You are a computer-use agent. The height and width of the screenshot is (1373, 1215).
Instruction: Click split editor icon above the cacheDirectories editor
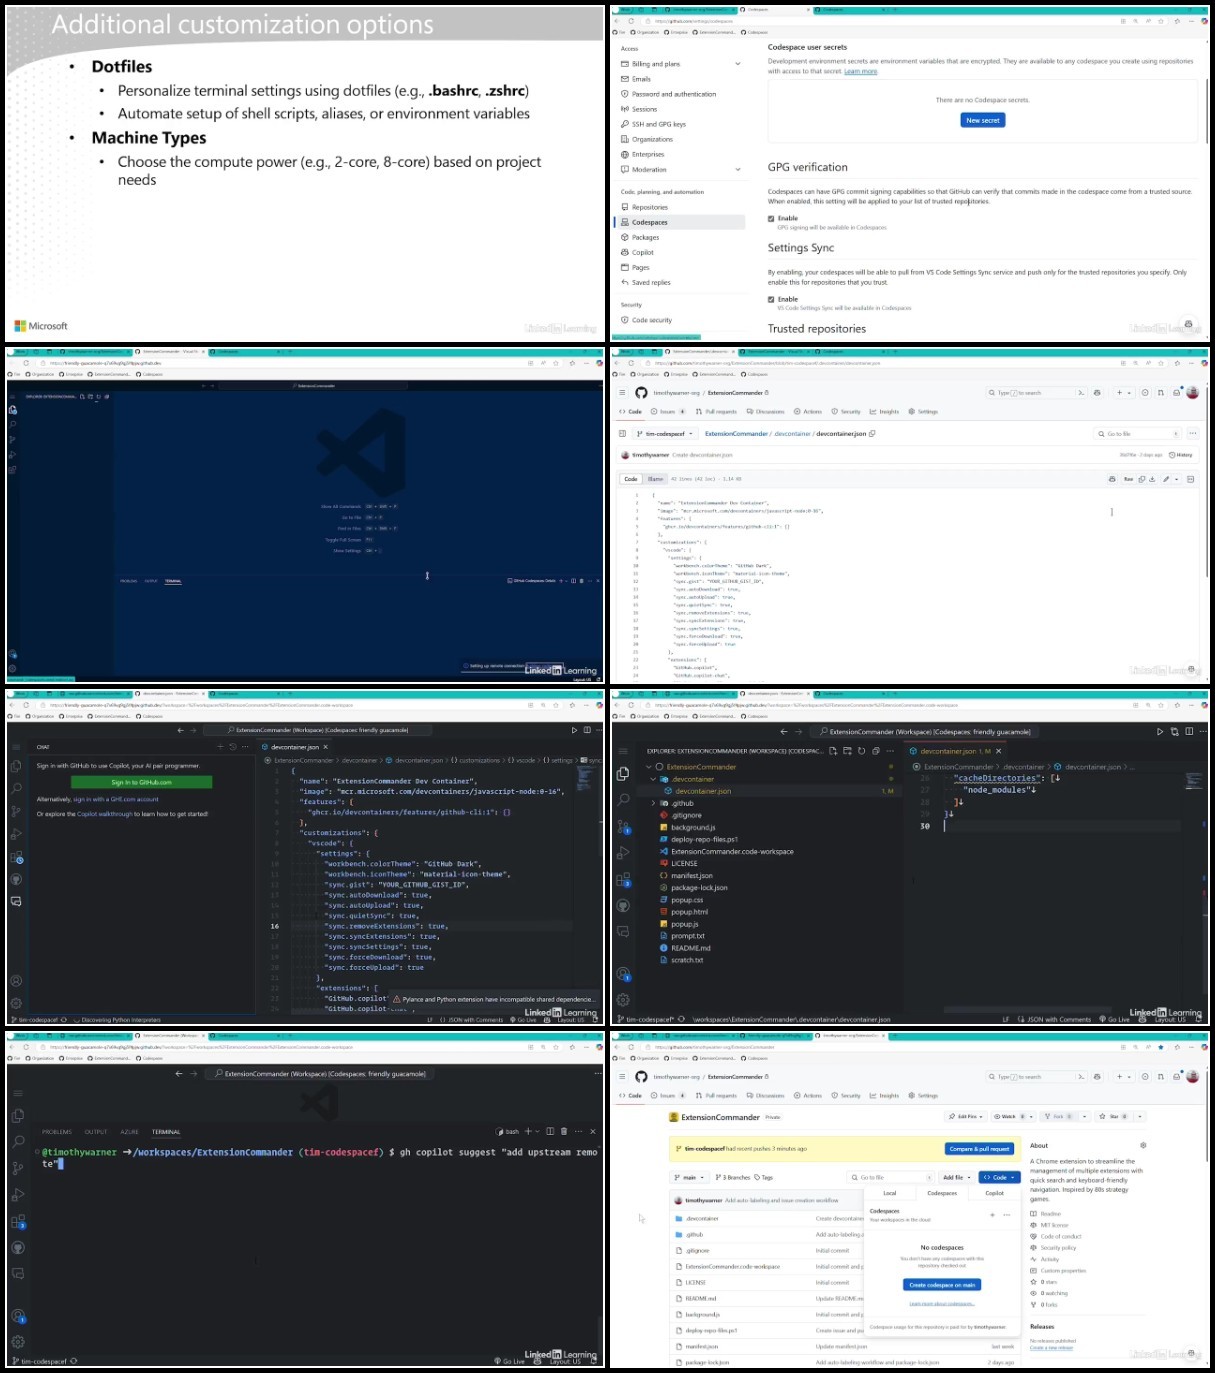pos(1189,731)
